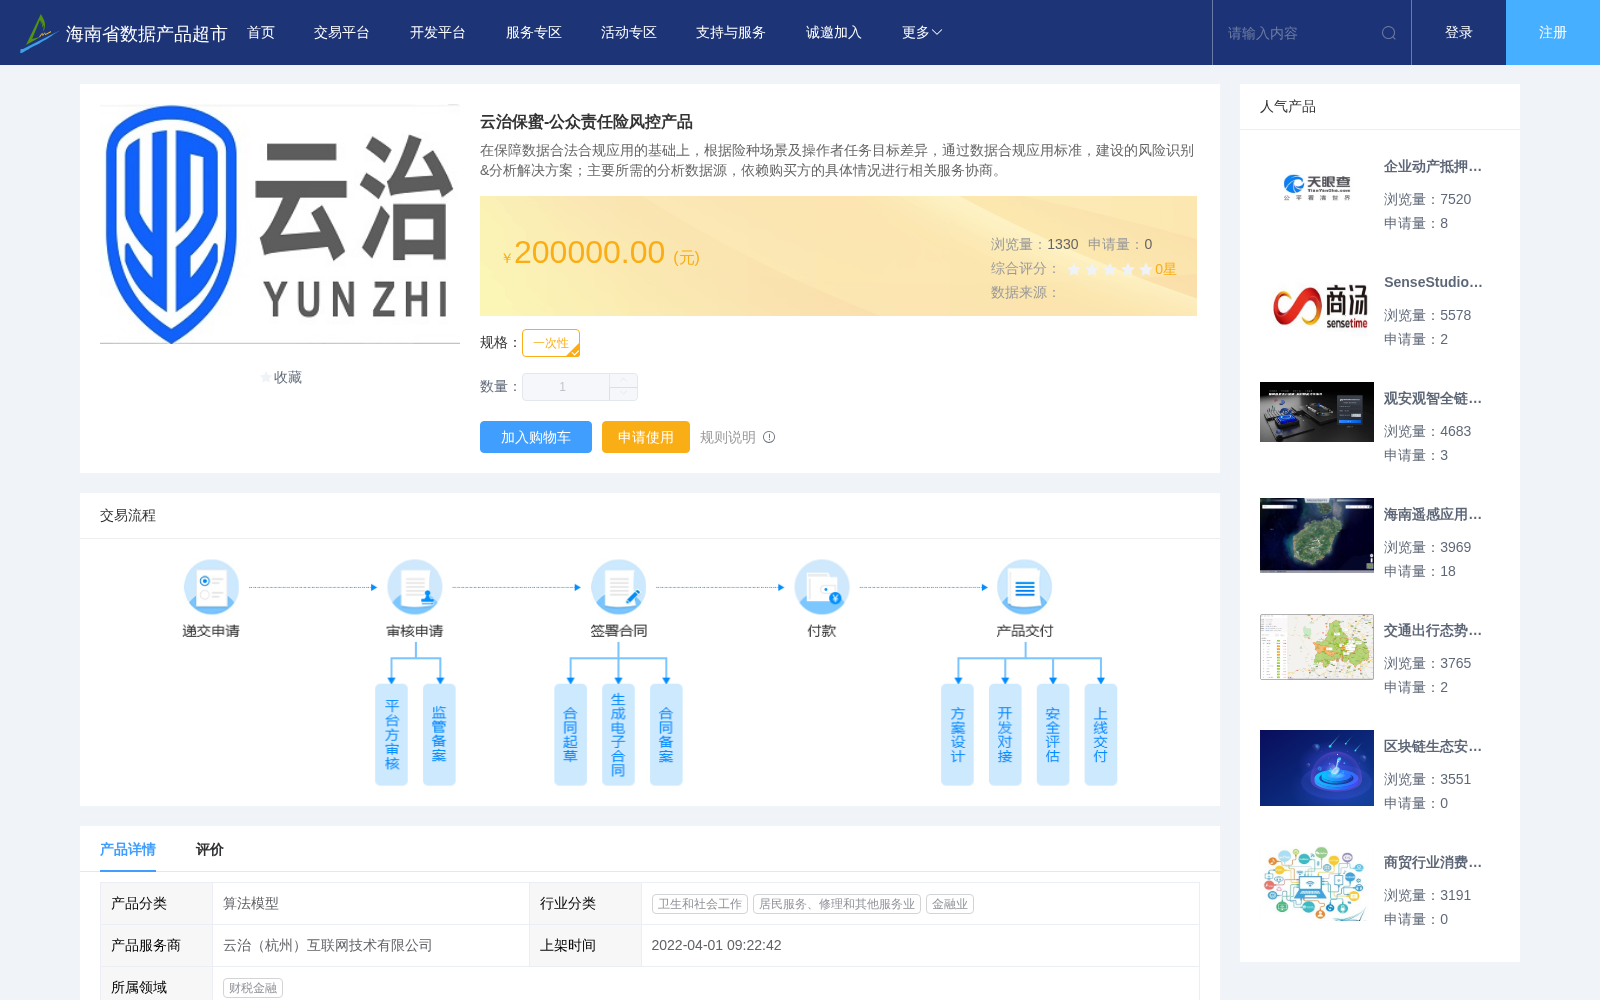Click the search input field 请输入内容
The height and width of the screenshot is (1000, 1600).
(x=1298, y=33)
